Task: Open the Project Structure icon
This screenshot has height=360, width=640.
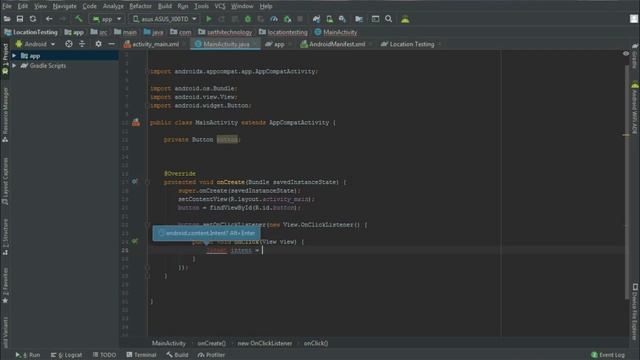Action: 359,19
